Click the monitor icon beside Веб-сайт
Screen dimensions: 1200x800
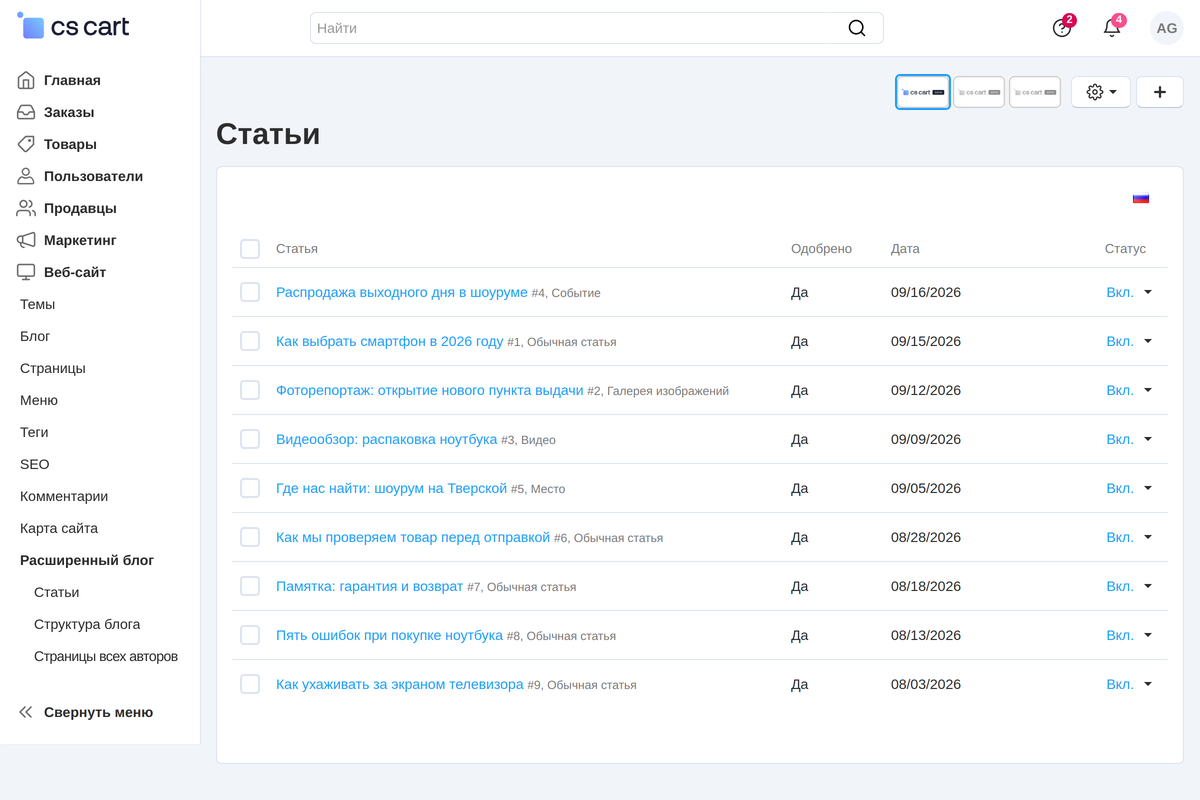26,272
